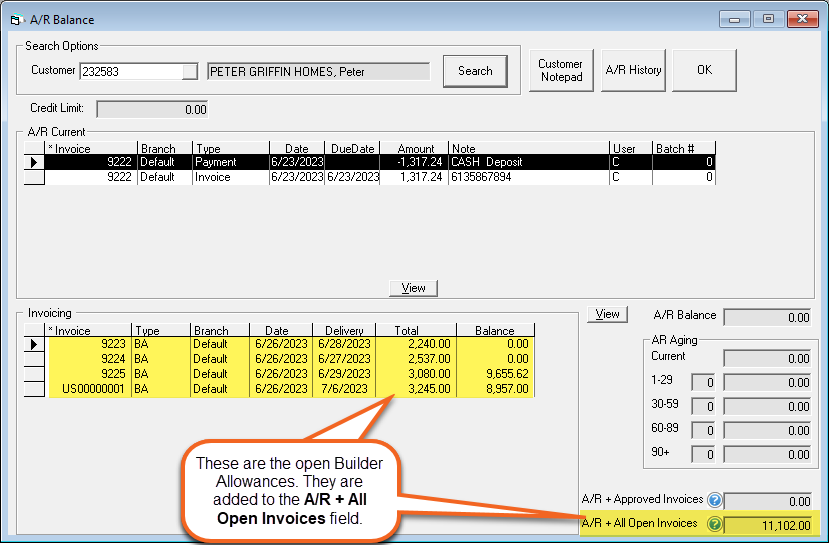Viewport: 829px width, 545px height.
Task: Click the 9,655.62 balance cell
Action: coord(495,374)
